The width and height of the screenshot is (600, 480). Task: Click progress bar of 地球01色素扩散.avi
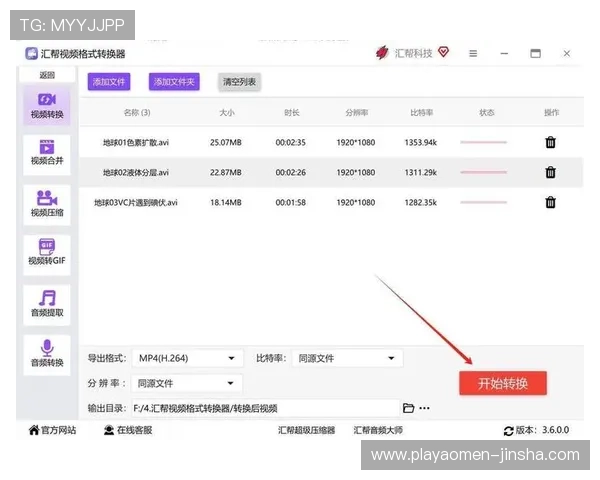click(484, 142)
